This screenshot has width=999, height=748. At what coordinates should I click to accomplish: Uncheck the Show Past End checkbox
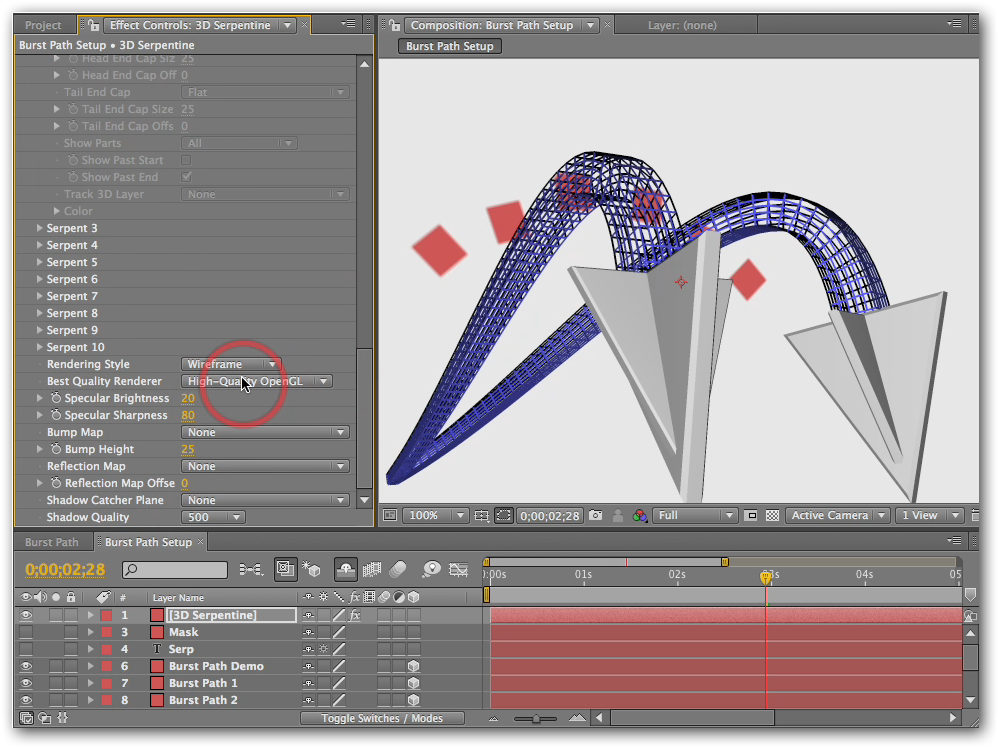point(186,177)
